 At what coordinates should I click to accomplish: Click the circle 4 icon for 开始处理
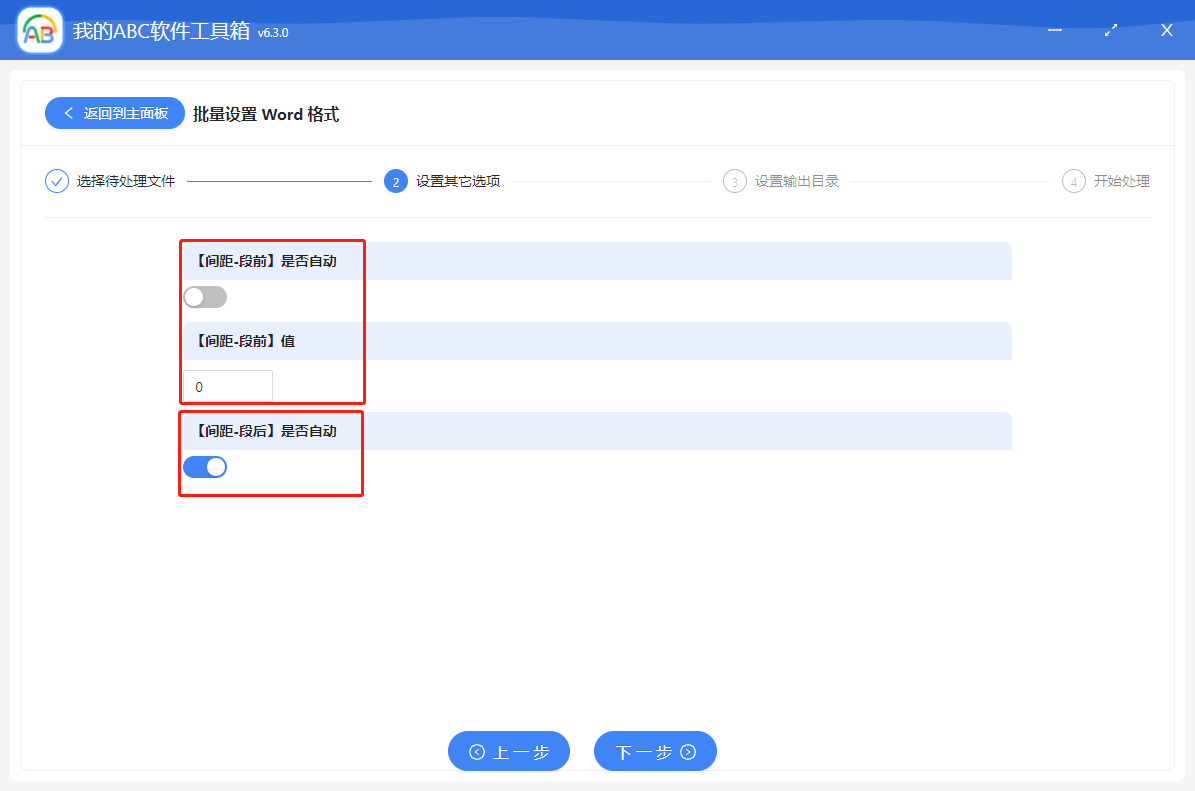coord(1073,181)
